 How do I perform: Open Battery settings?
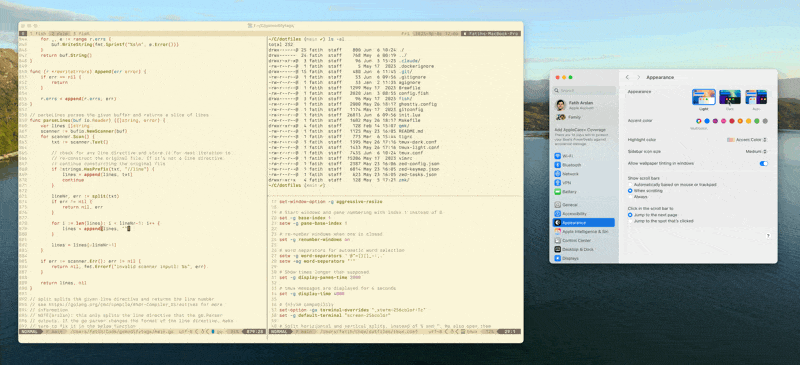coord(584,191)
